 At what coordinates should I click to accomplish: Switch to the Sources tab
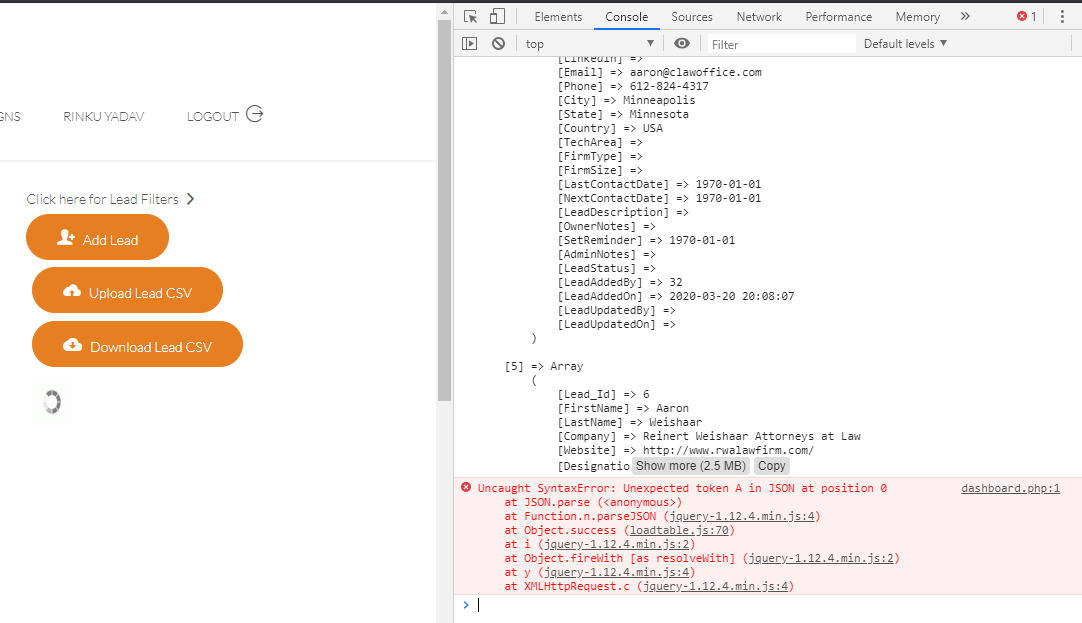[x=692, y=16]
